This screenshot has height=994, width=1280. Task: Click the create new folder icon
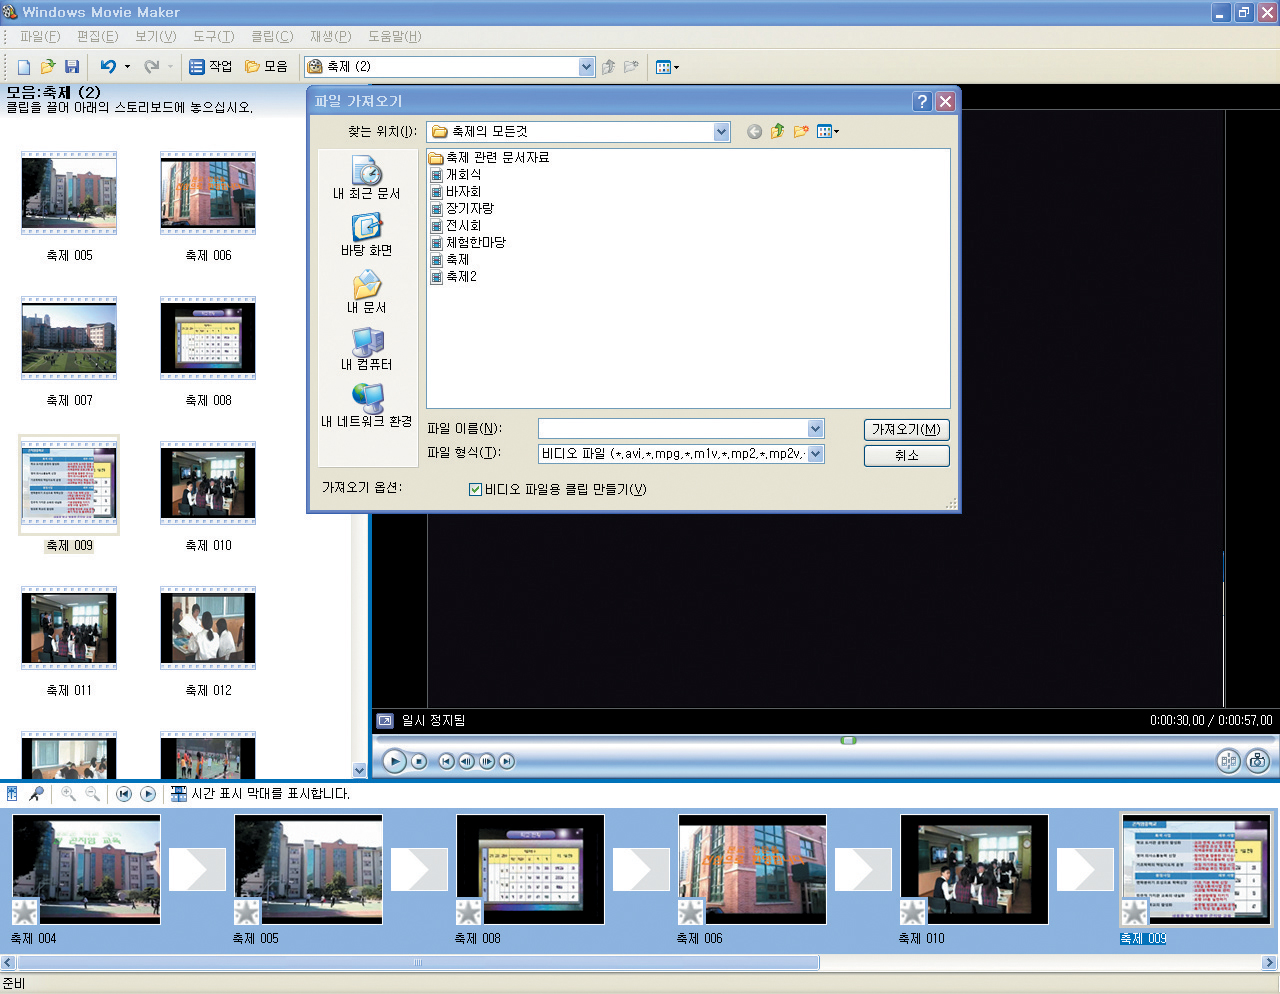tap(800, 132)
